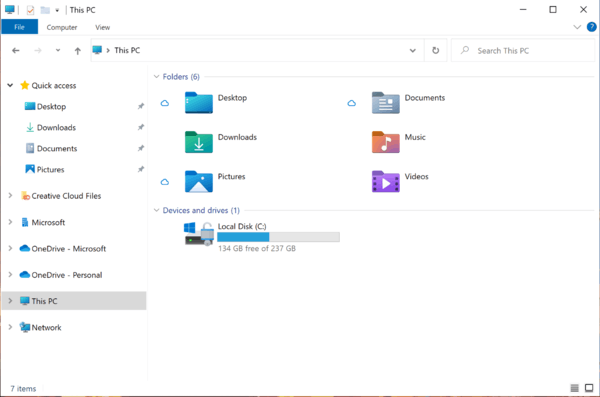600x397 pixels.
Task: Switch to details view in status bar
Action: [574, 388]
